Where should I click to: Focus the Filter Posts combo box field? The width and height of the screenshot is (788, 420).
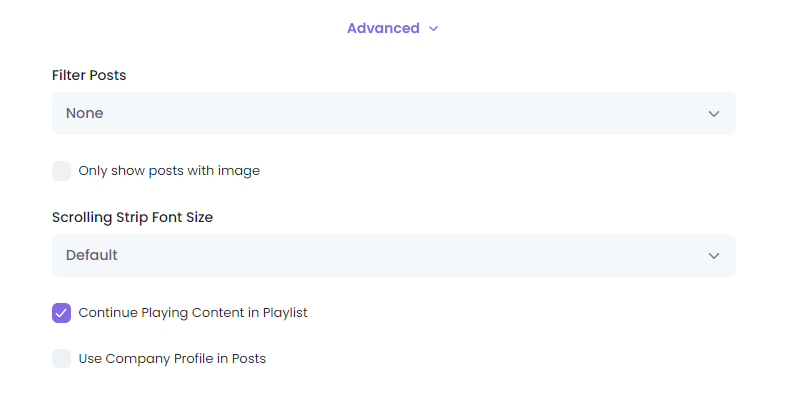tap(394, 114)
